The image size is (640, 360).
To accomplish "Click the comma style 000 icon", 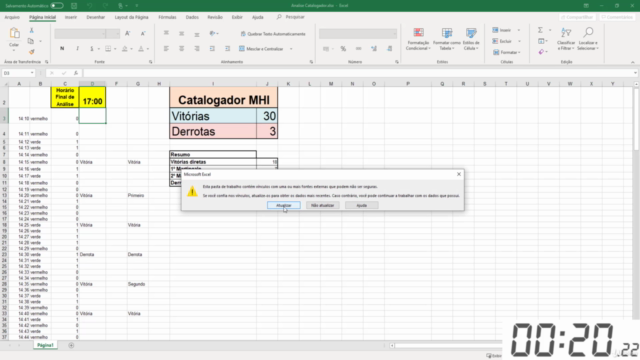I will [358, 49].
